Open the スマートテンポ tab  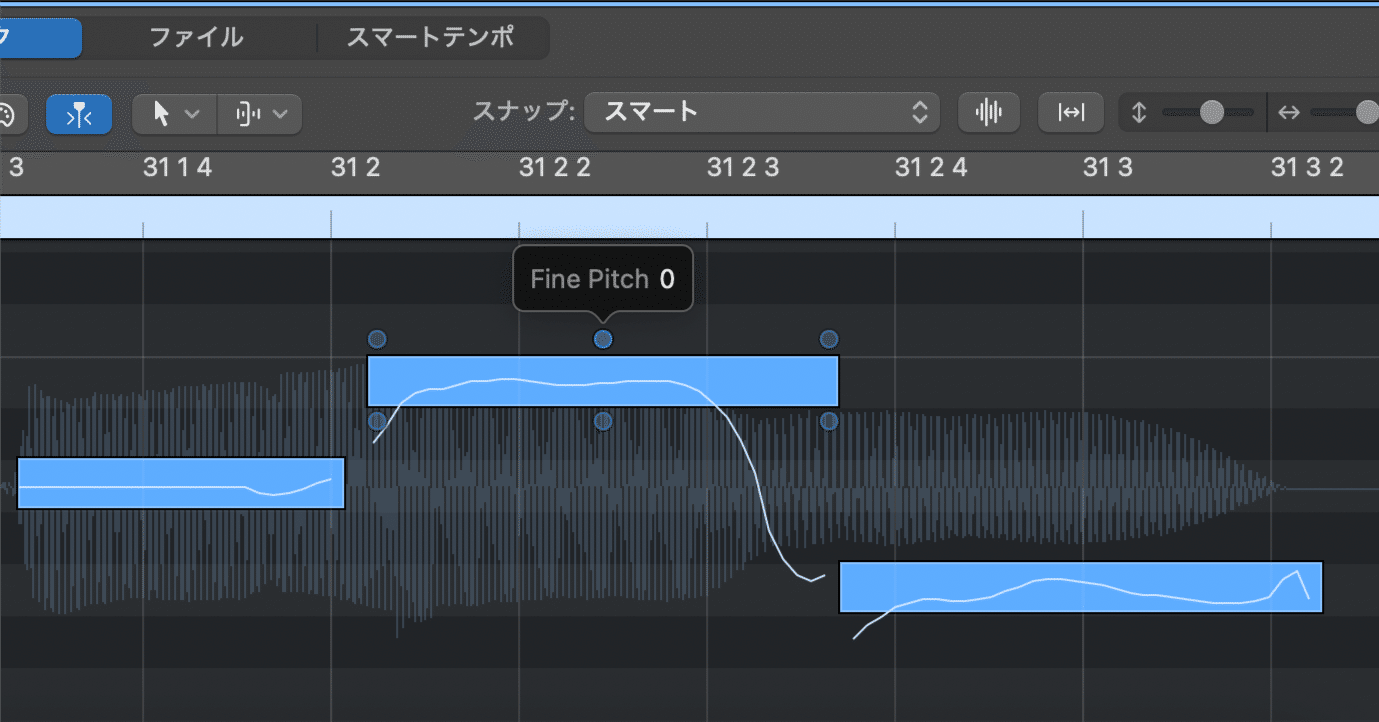pos(432,38)
